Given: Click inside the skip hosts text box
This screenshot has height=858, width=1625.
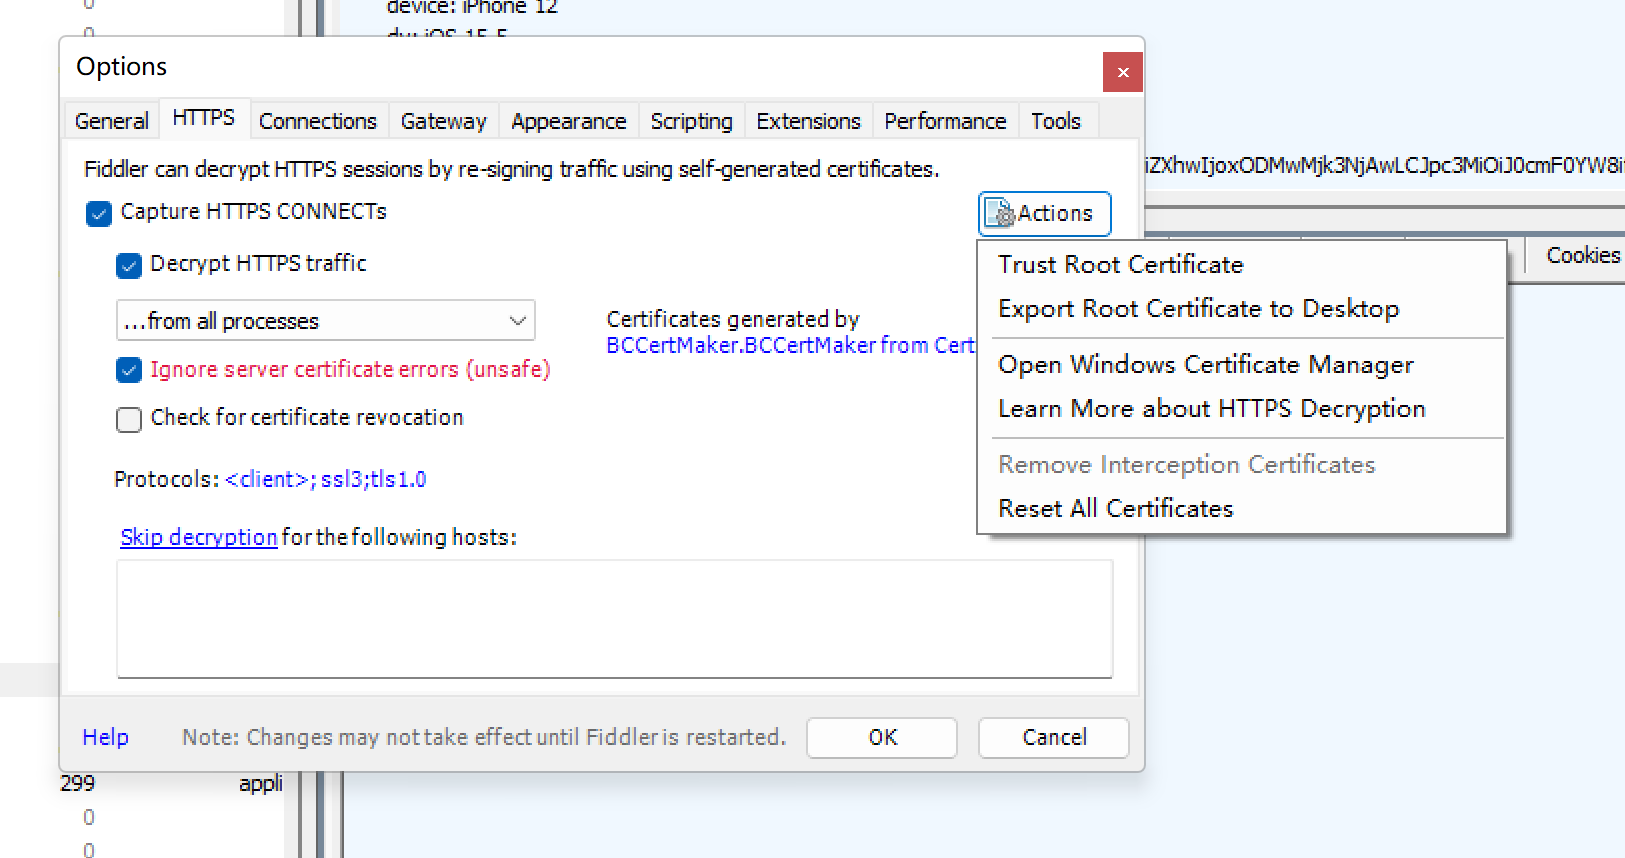Looking at the screenshot, I should tap(614, 618).
